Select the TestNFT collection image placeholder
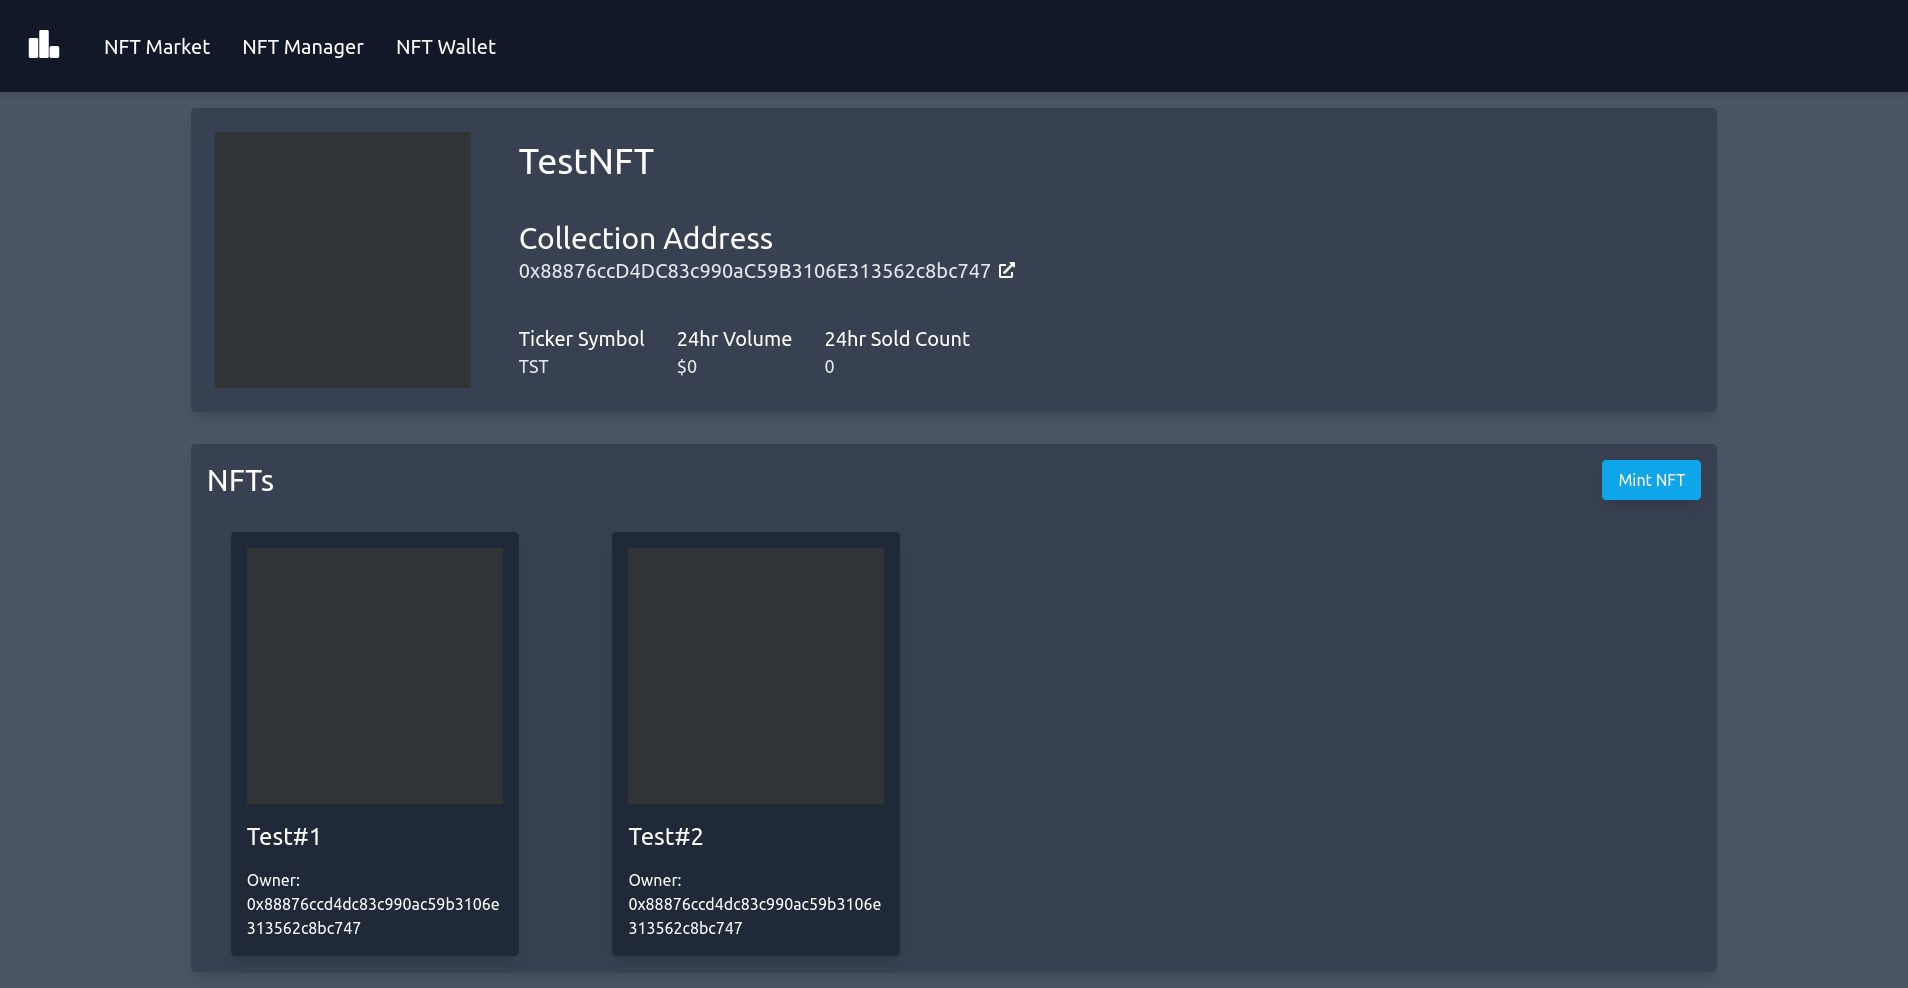 343,260
